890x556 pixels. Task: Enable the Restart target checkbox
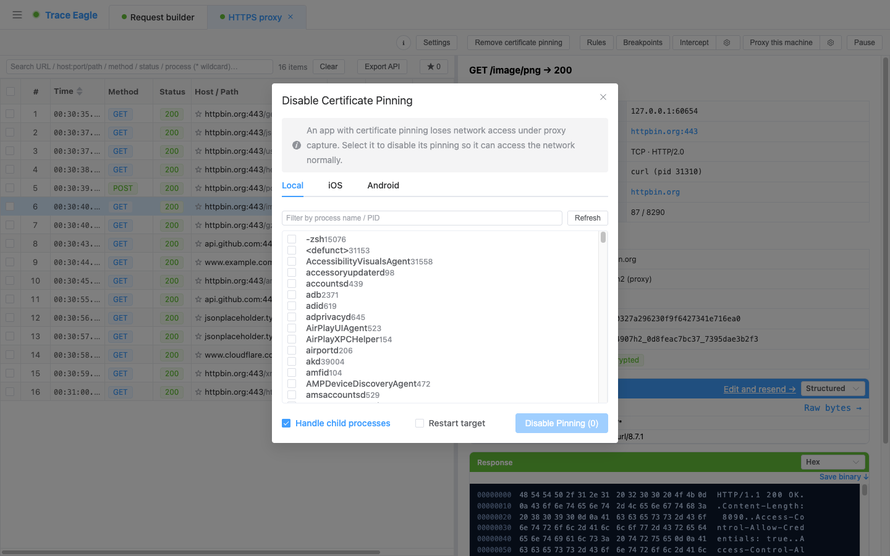[419, 423]
